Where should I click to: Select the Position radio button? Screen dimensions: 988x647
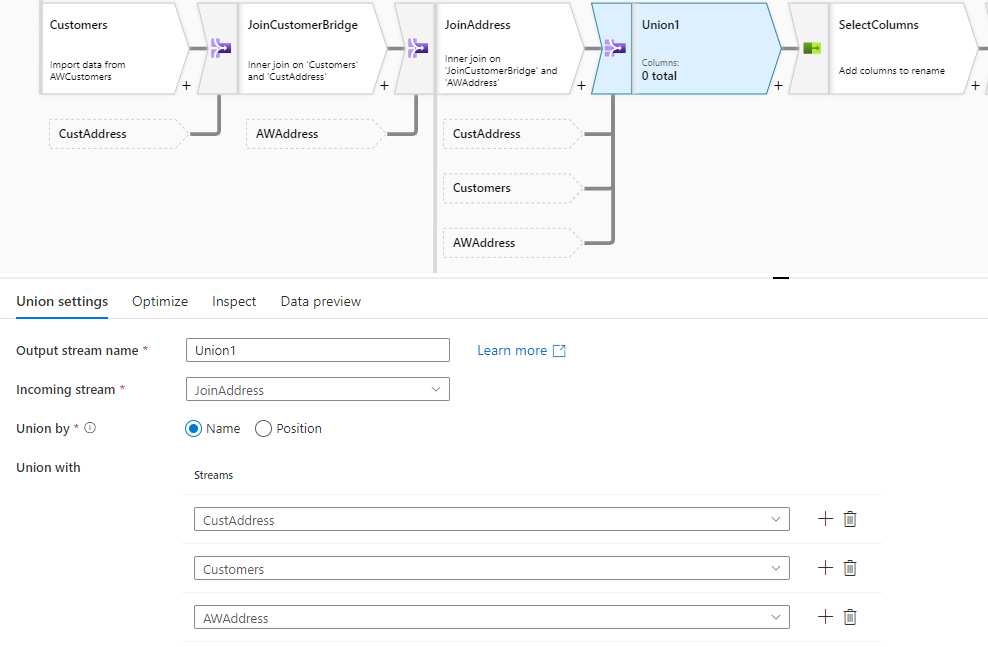(x=264, y=429)
